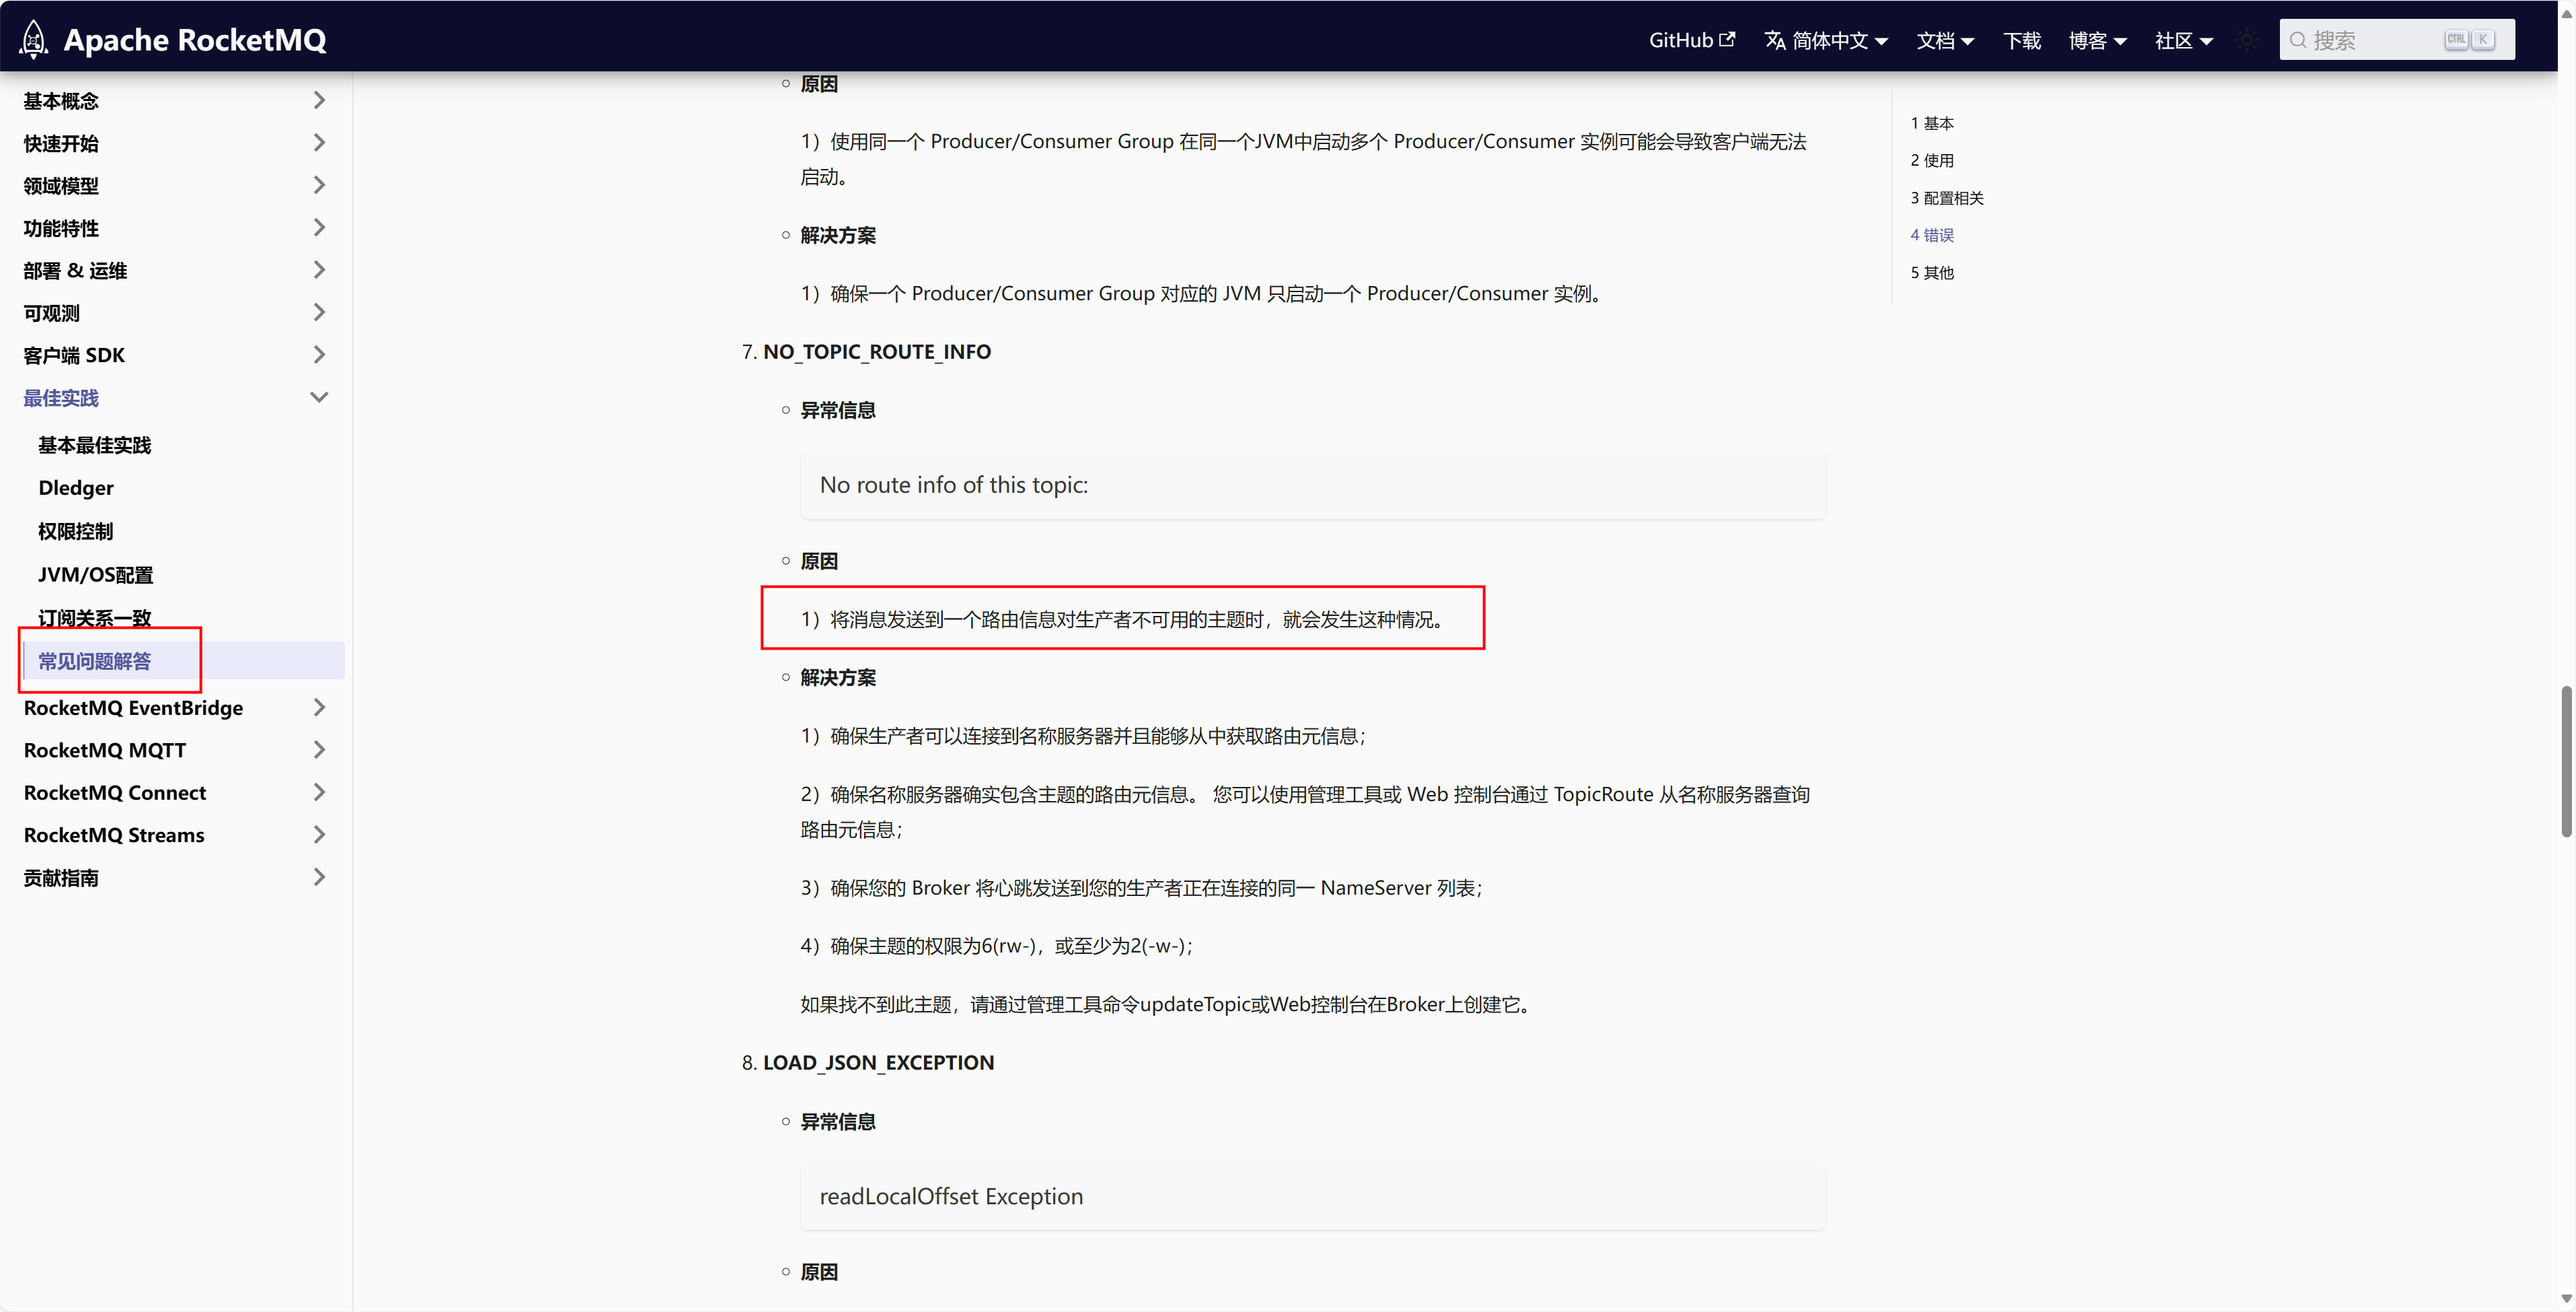Open the 订阅关系一致 page
The width and height of the screenshot is (2576, 1312).
[94, 618]
